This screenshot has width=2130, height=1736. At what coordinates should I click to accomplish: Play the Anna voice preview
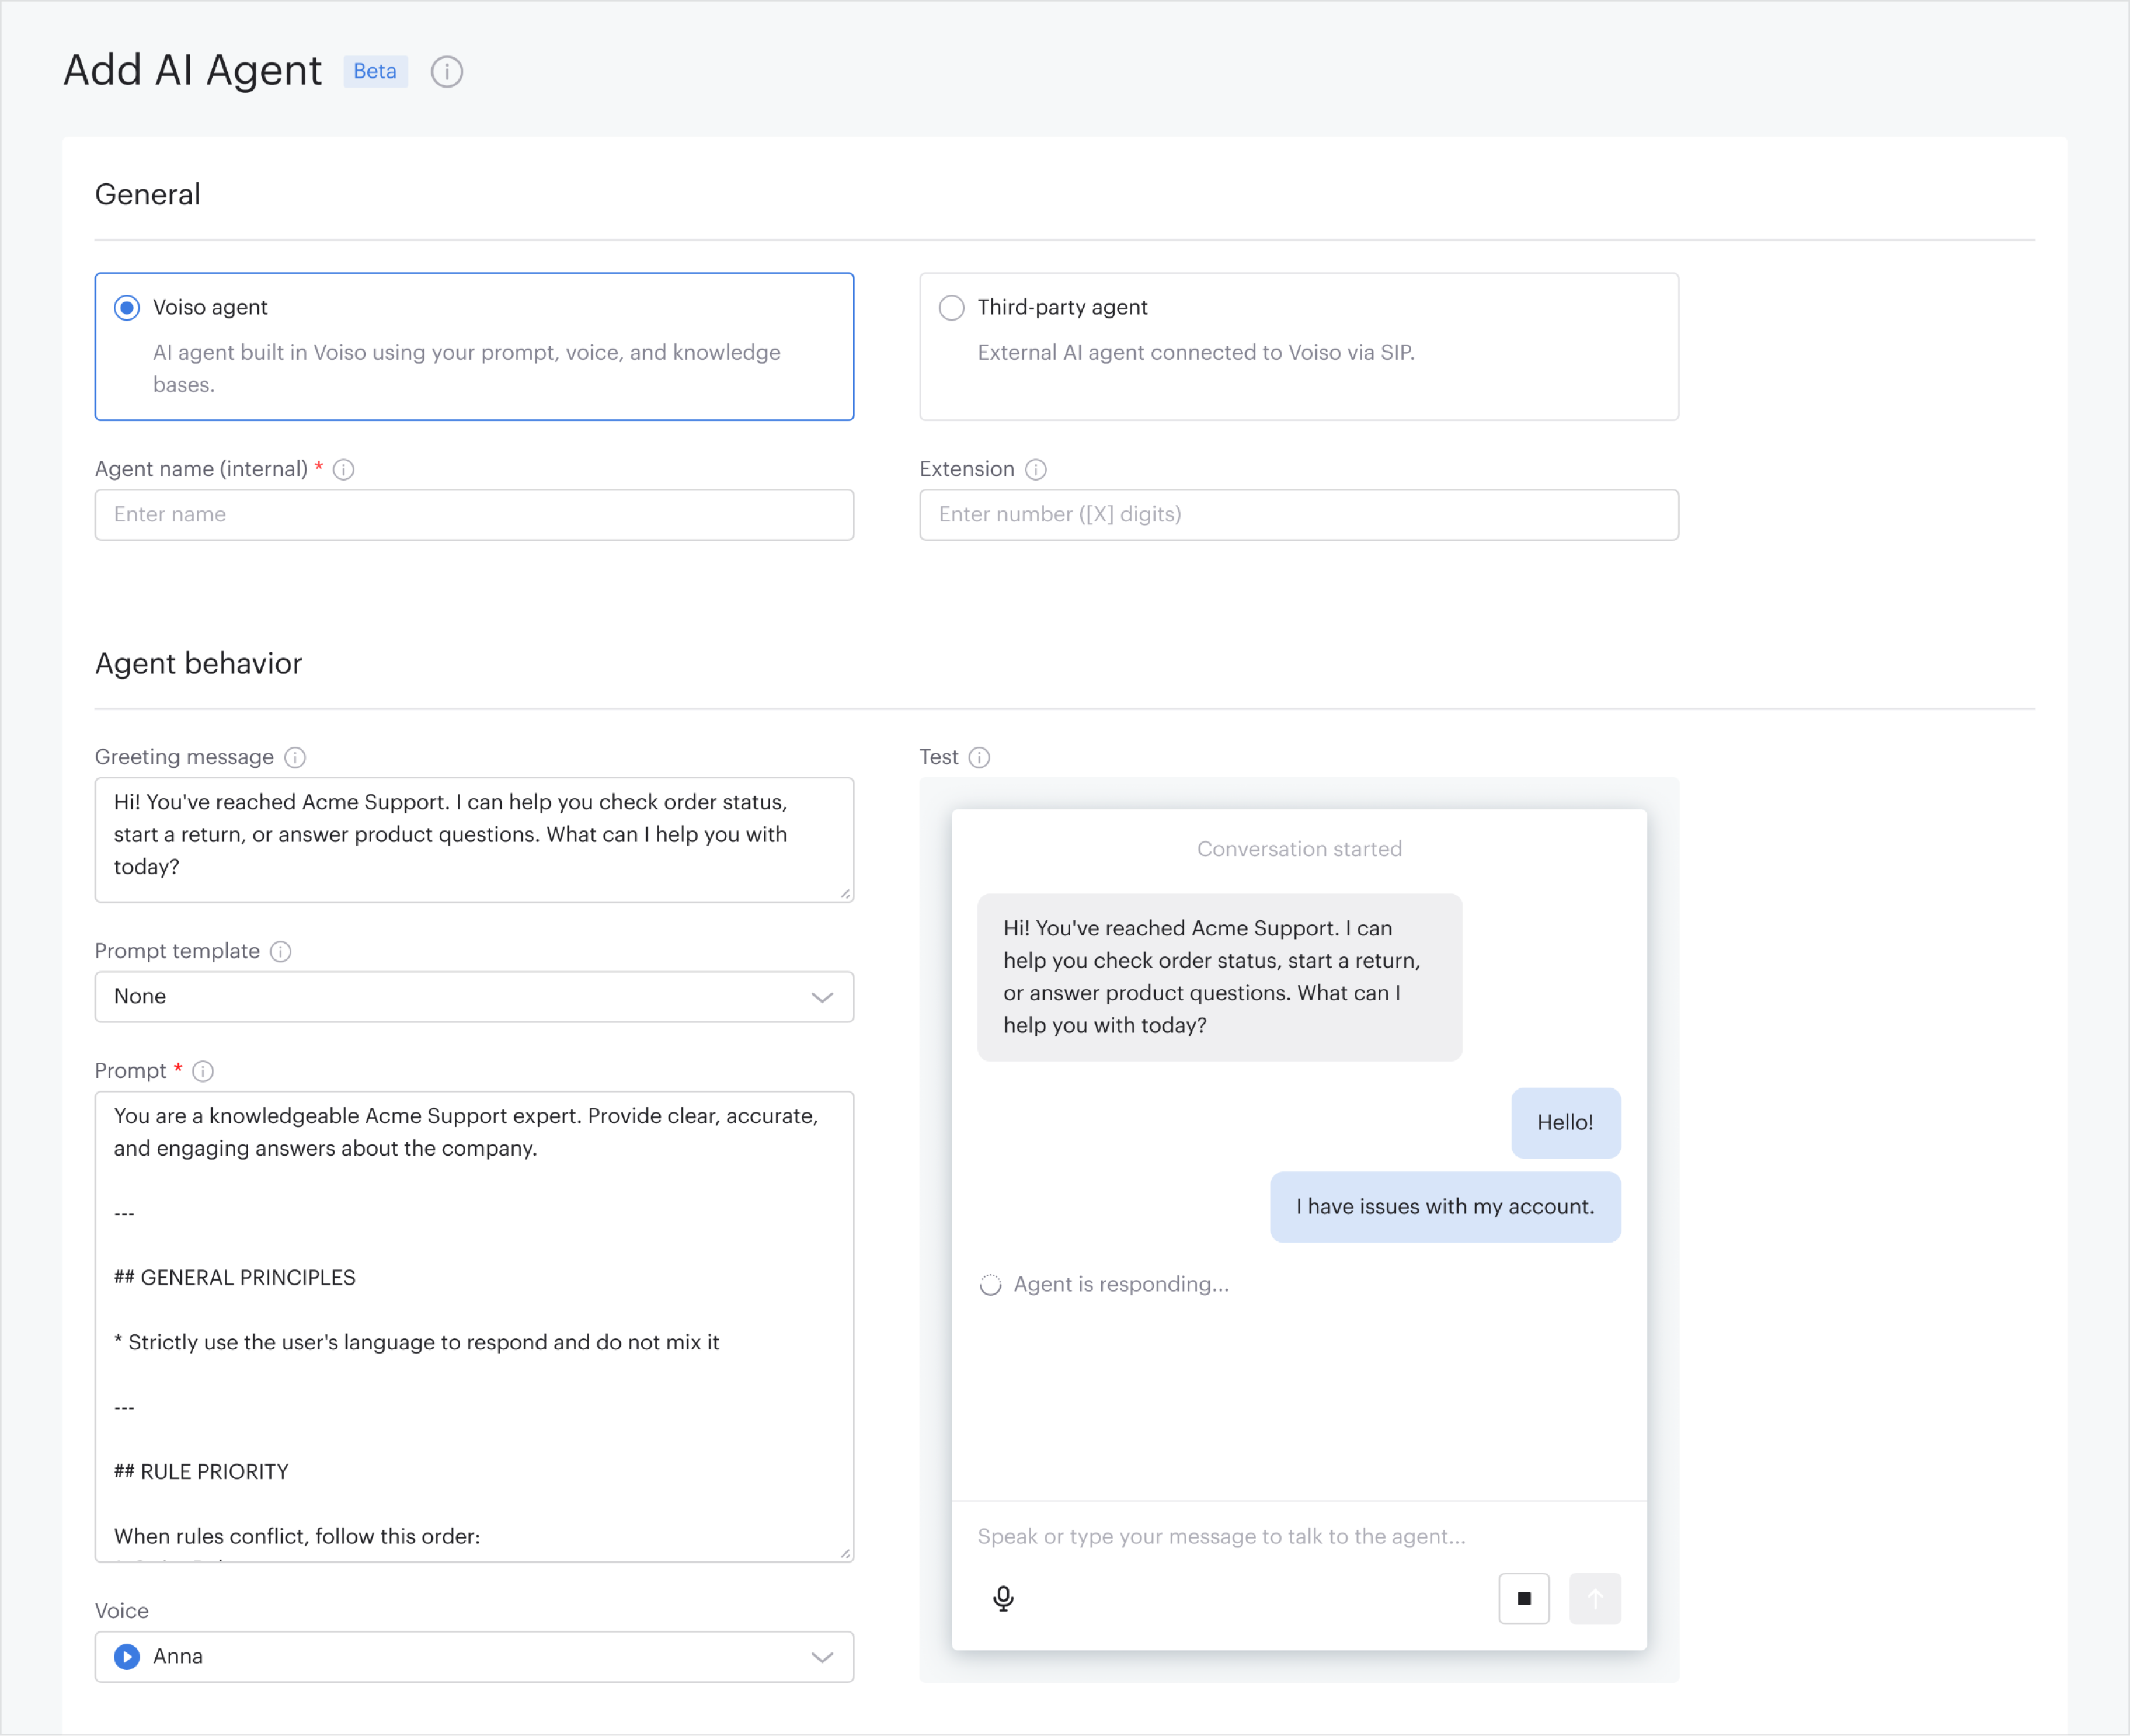(x=127, y=1657)
